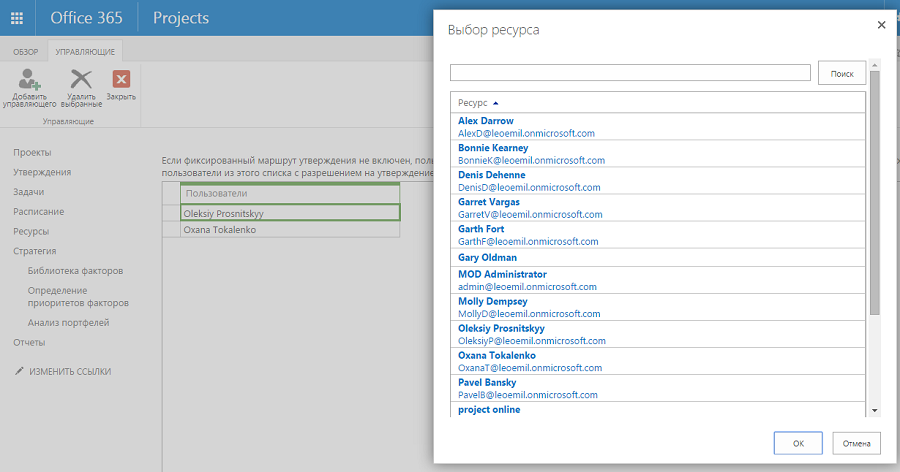The image size is (900, 472).
Task: Click the PavelB@leoemil.onmicrosoft.com address
Action: point(527,394)
